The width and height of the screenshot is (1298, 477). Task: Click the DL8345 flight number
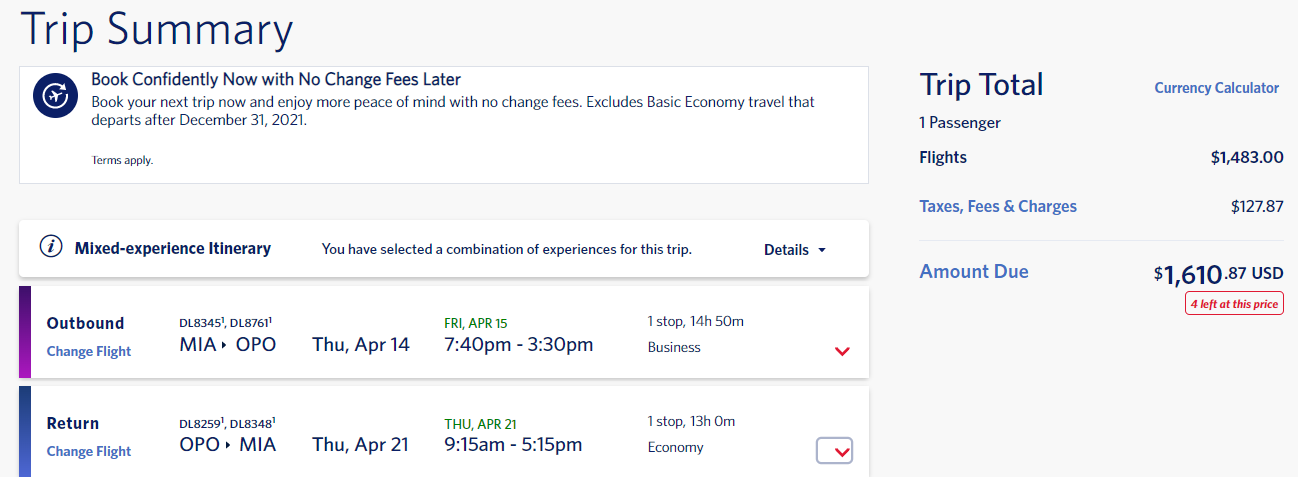click(201, 322)
